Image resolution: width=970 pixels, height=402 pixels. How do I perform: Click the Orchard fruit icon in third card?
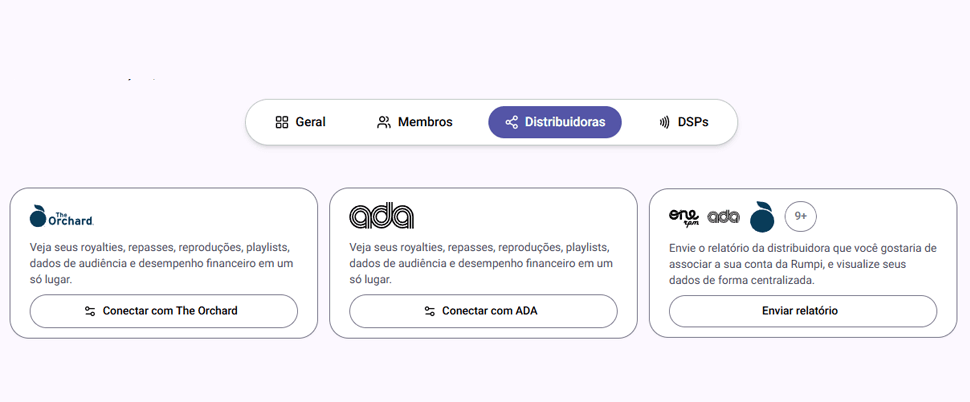(762, 215)
